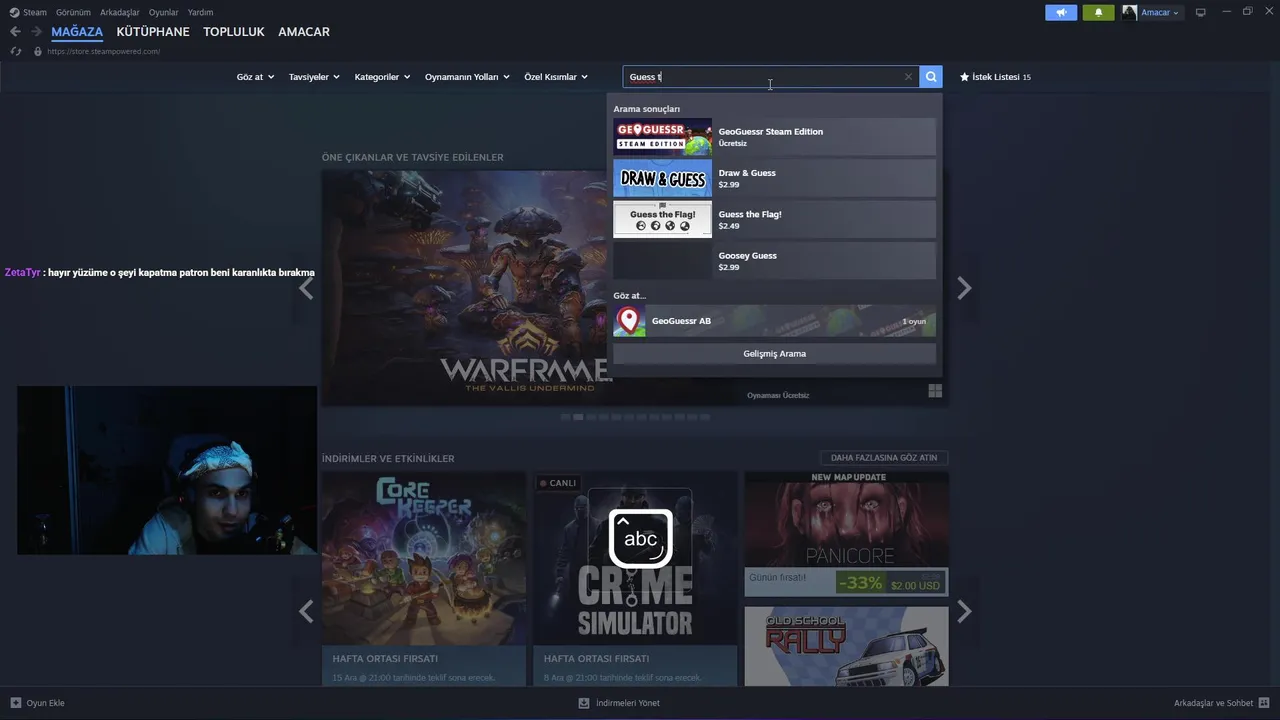The width and height of the screenshot is (1280, 720).
Task: Show next featured game carousel arrow
Action: click(964, 288)
